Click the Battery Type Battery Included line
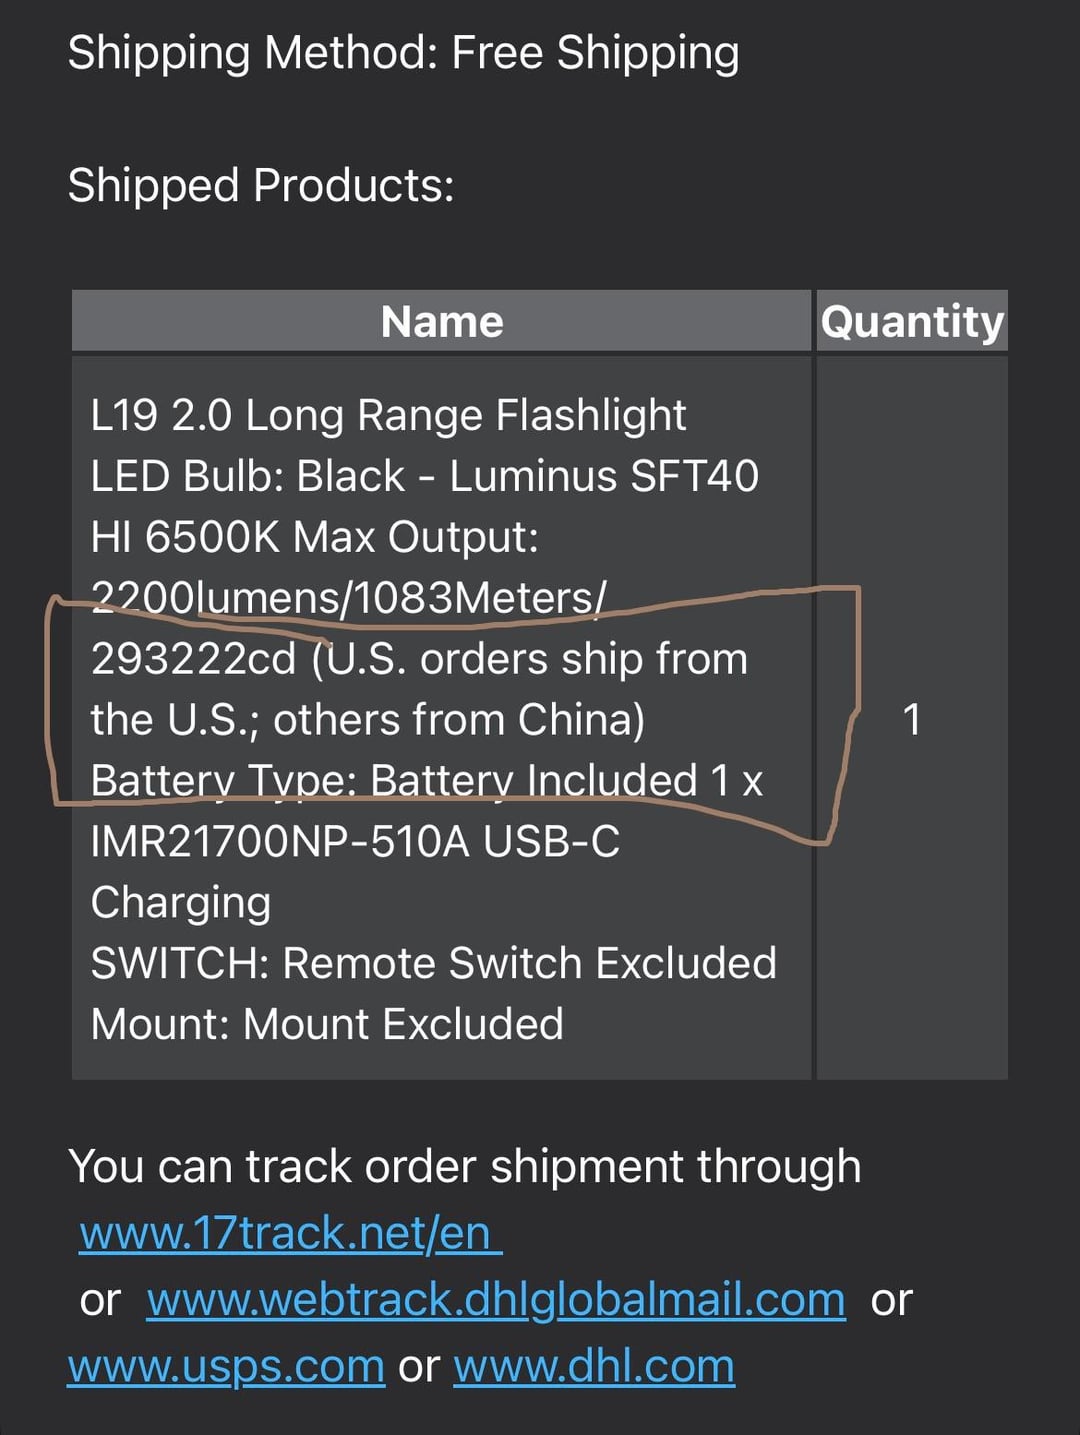The height and width of the screenshot is (1435, 1080). (426, 781)
